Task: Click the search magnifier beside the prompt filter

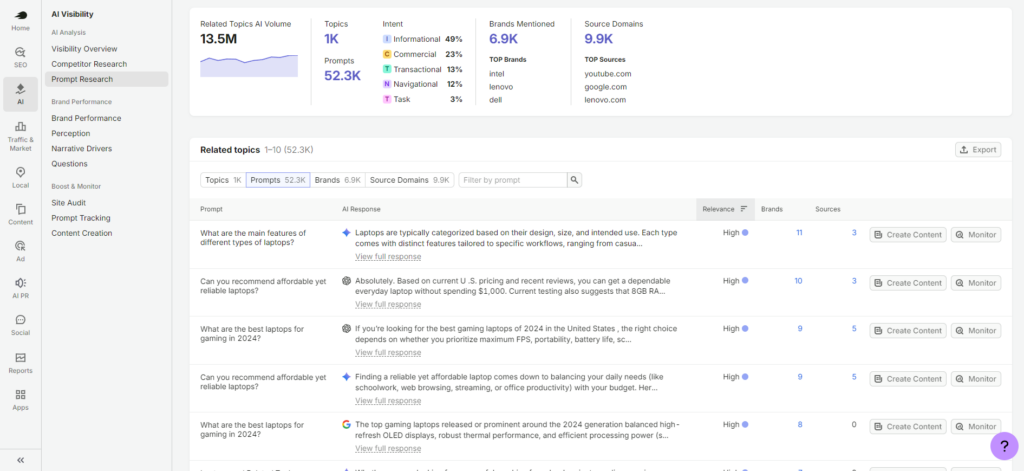Action: [574, 180]
